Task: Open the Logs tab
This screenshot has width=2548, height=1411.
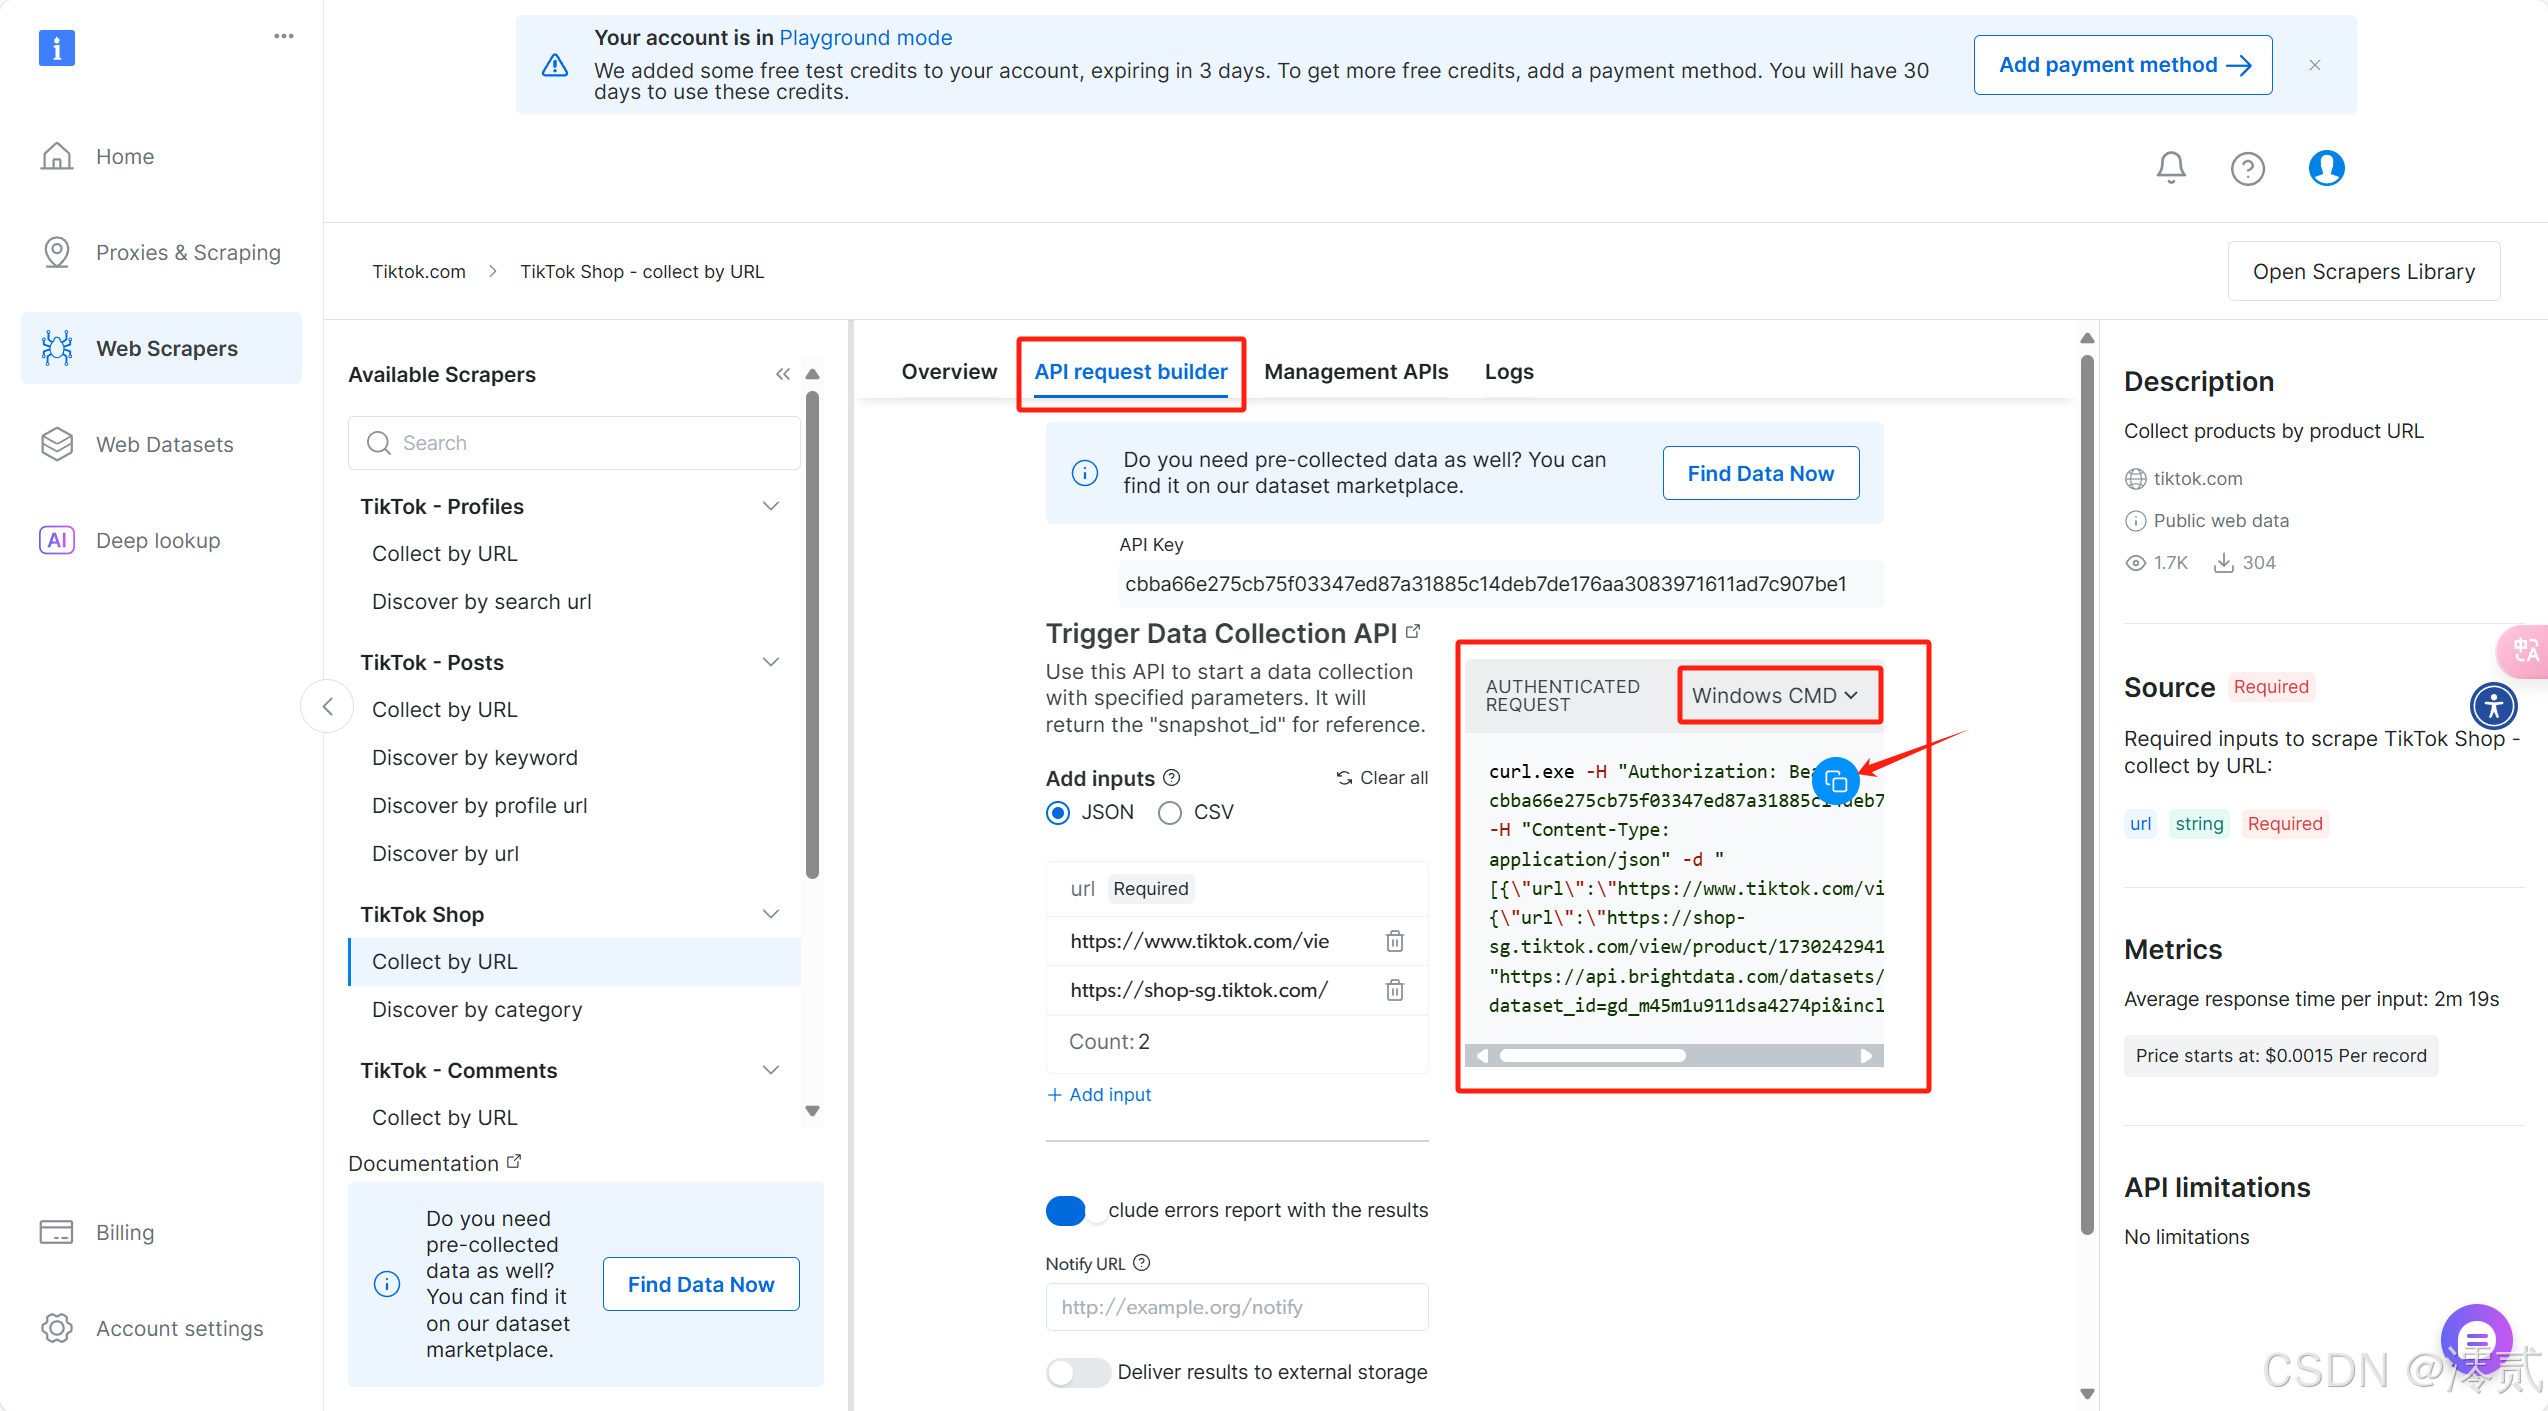Action: coord(1508,372)
